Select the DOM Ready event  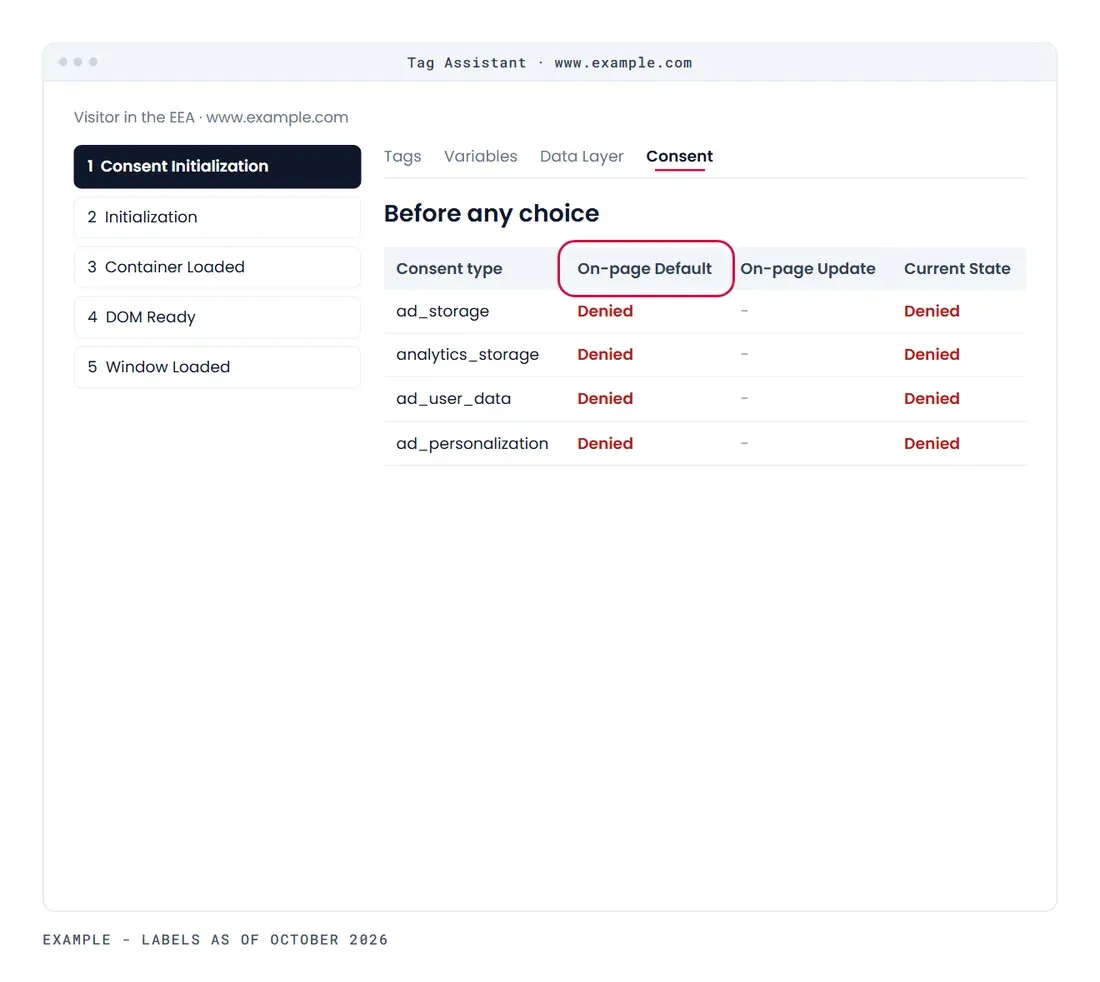click(217, 317)
